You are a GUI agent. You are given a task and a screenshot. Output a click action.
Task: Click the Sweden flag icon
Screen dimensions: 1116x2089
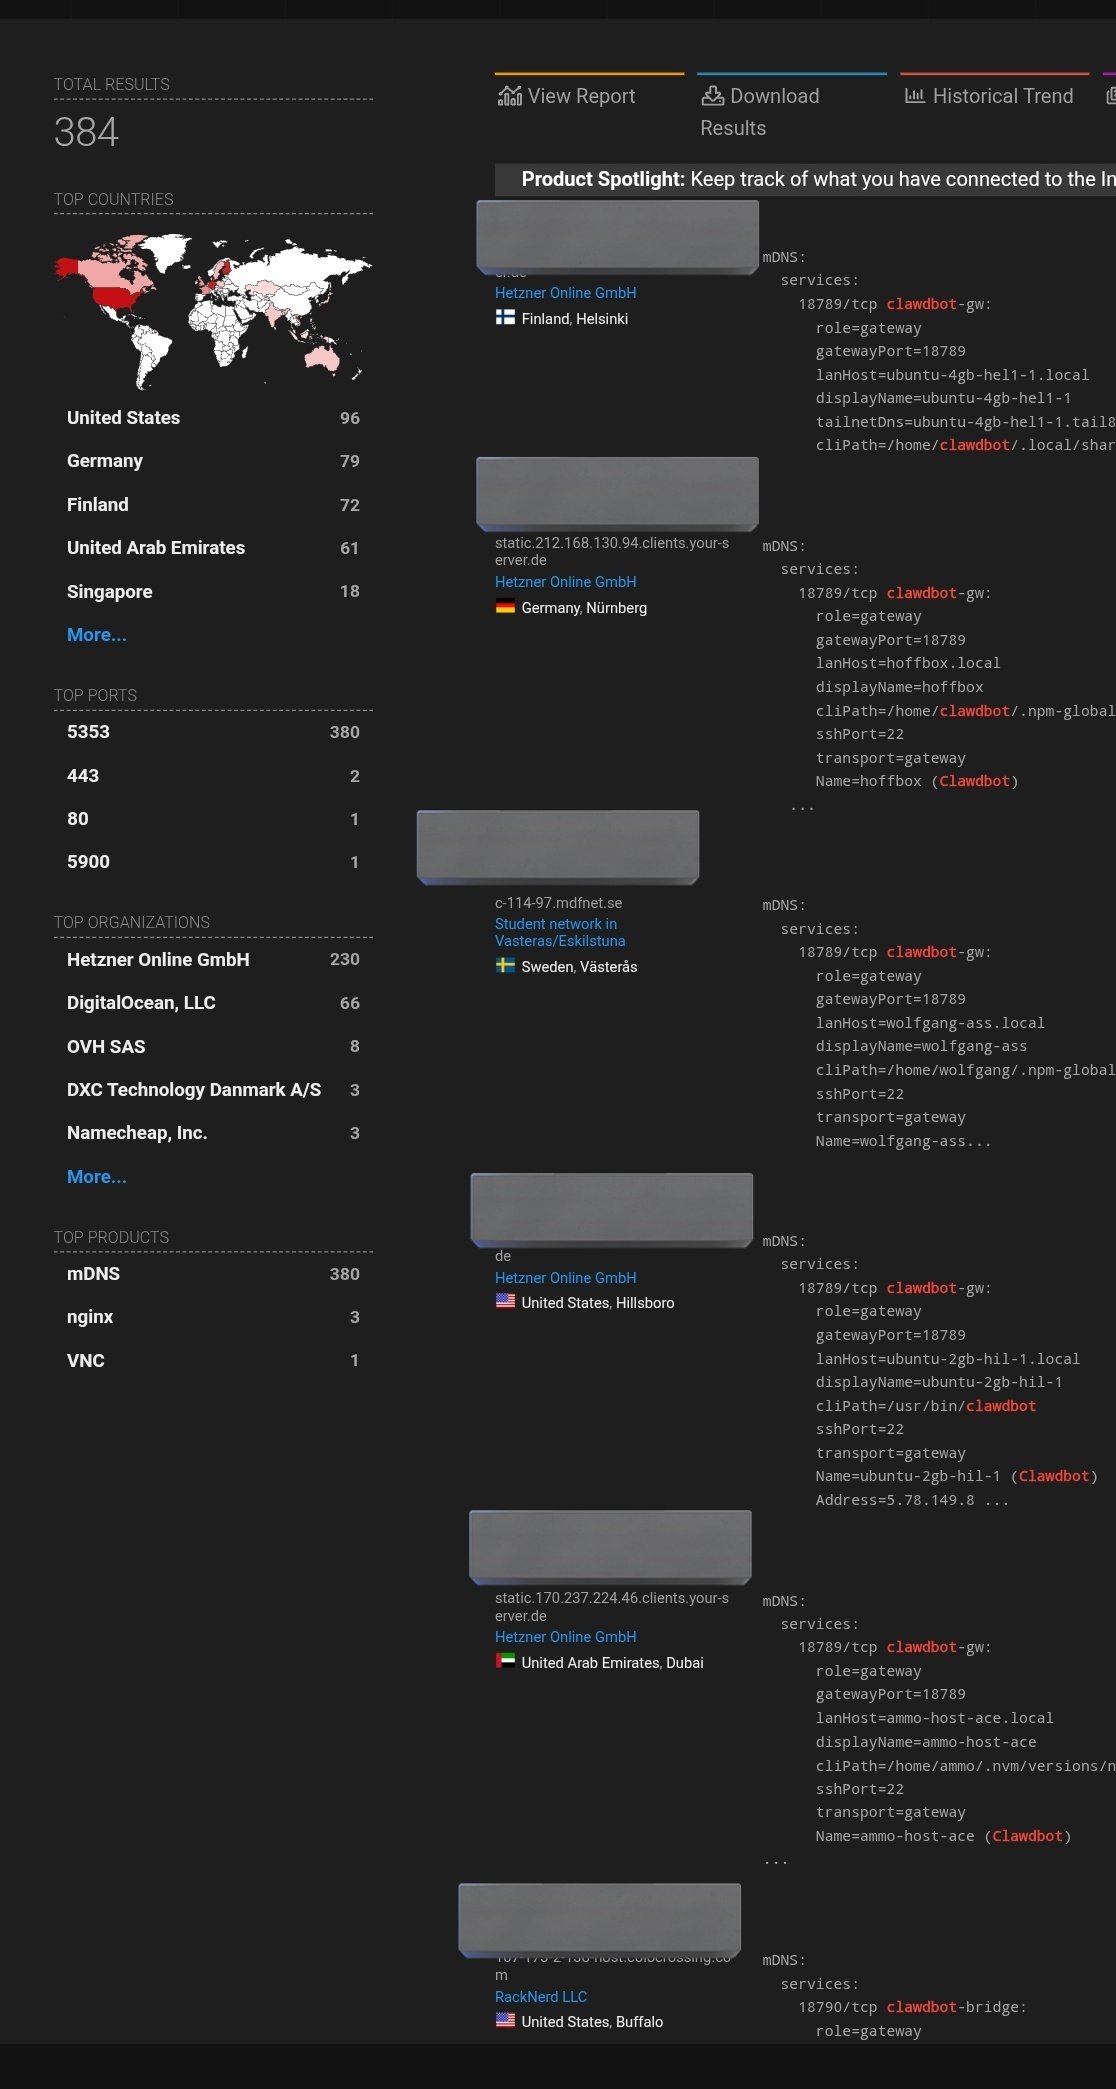[x=505, y=966]
